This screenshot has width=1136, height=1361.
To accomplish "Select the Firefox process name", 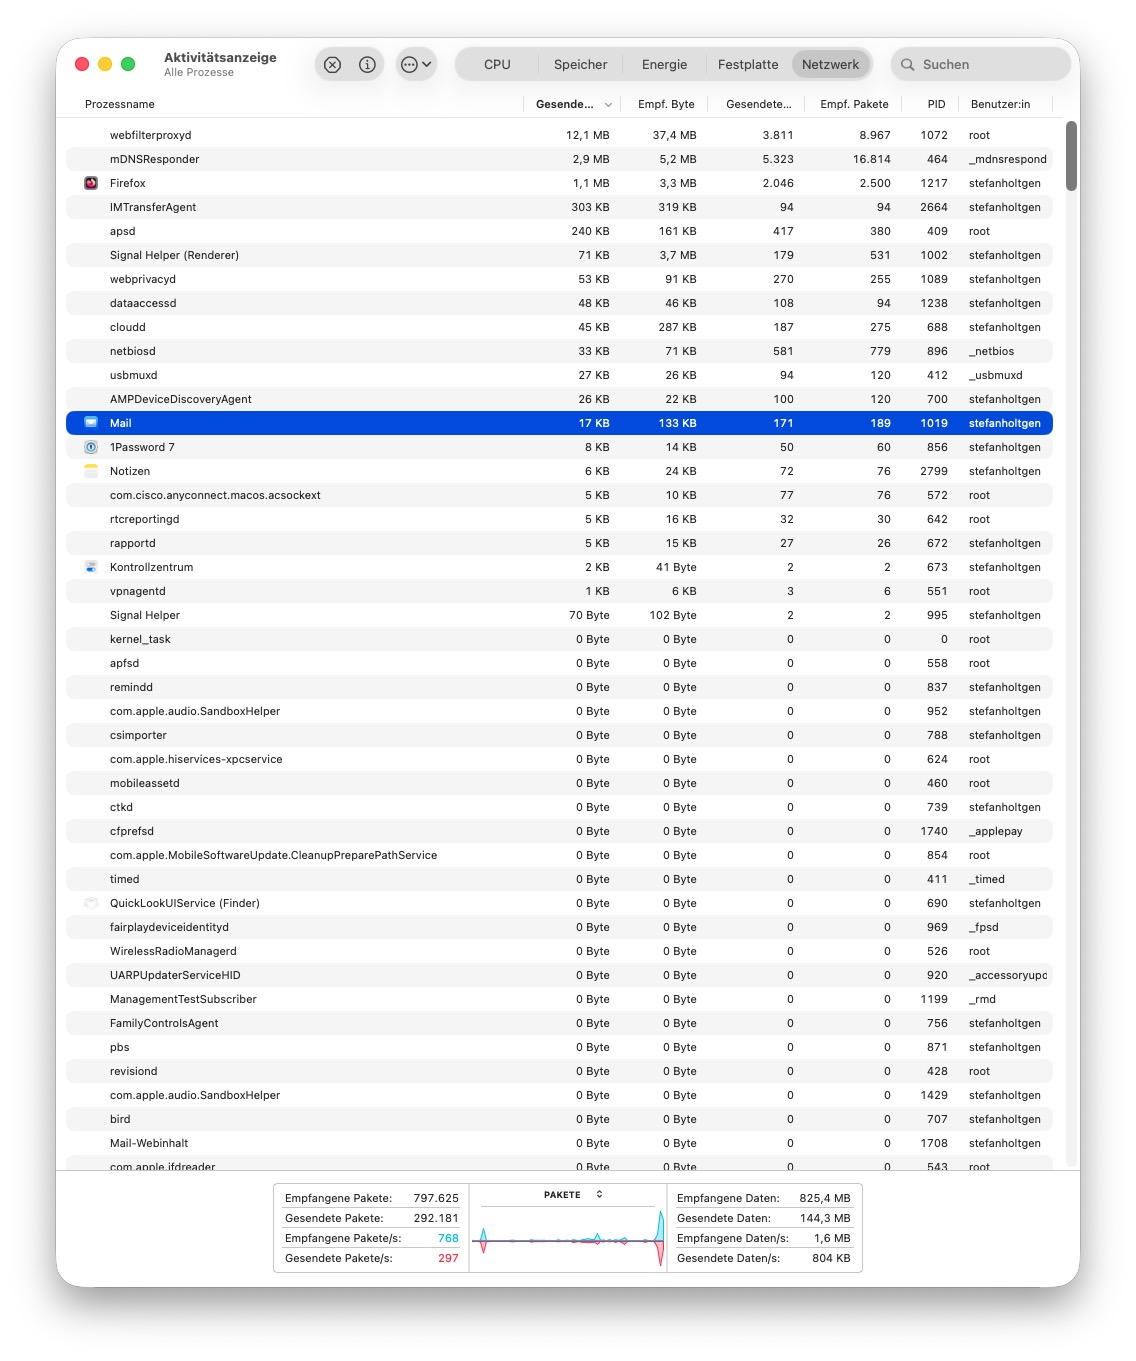I will [x=128, y=183].
